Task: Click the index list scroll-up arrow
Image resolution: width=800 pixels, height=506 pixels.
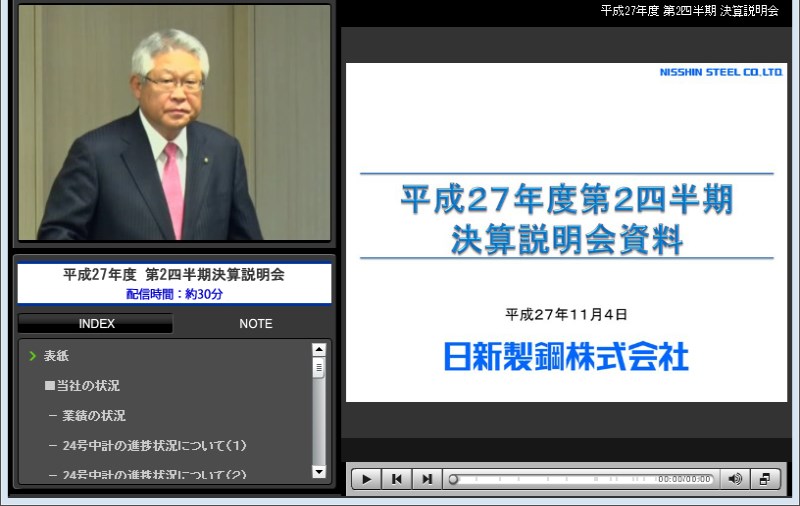Action: pyautogui.click(x=319, y=349)
